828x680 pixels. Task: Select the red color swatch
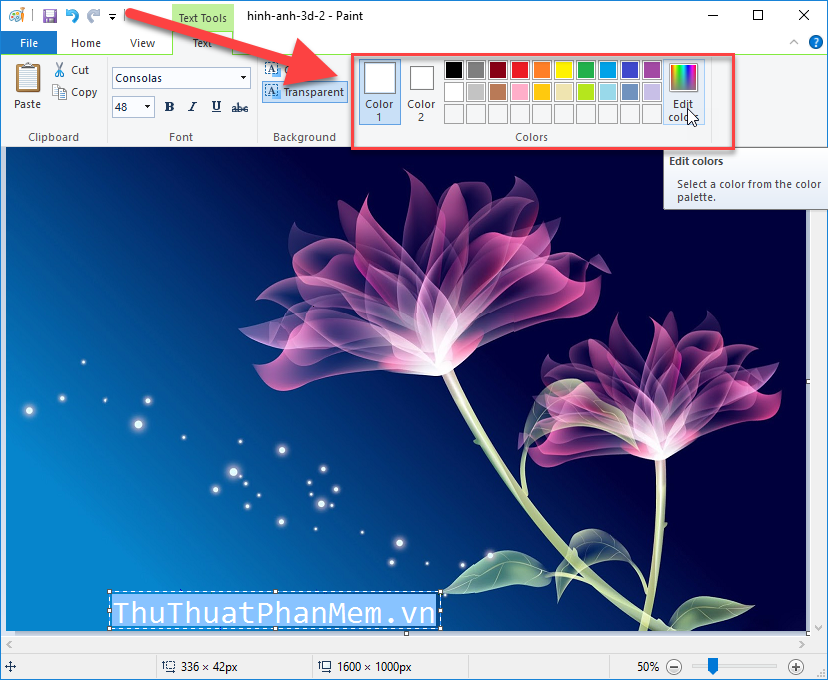click(x=519, y=70)
